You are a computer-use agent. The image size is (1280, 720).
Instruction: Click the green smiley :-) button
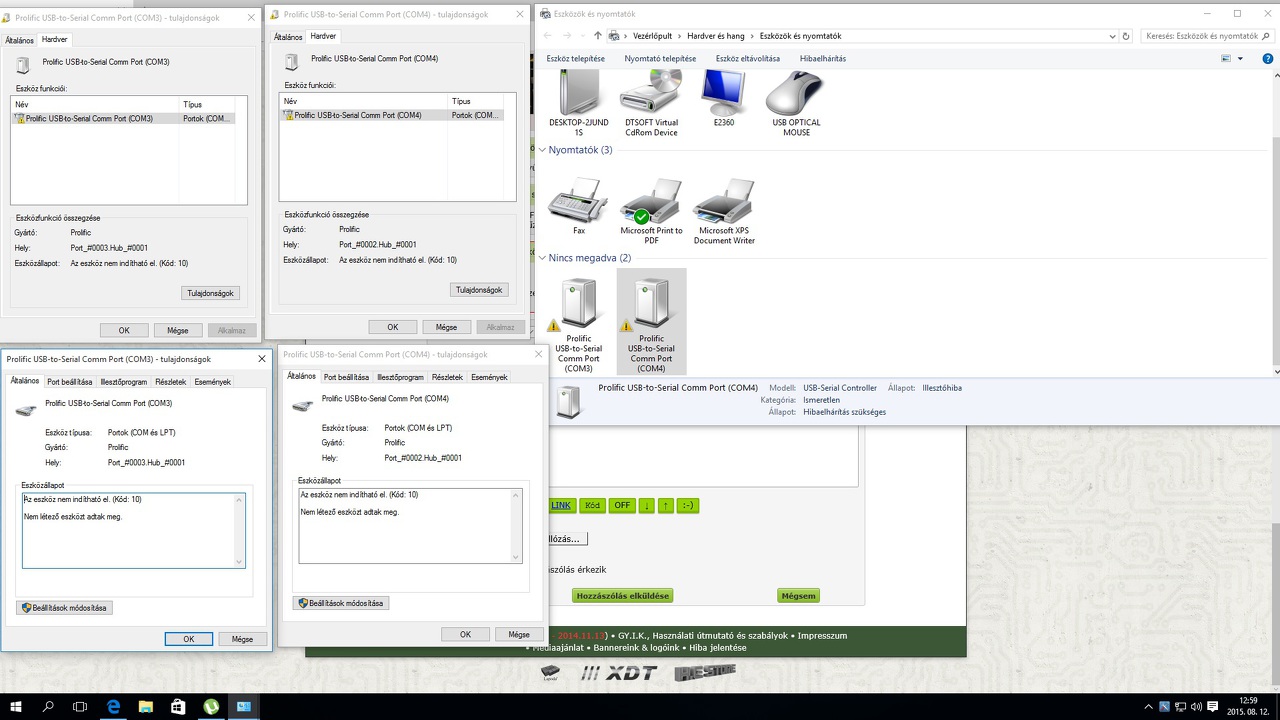pos(688,506)
